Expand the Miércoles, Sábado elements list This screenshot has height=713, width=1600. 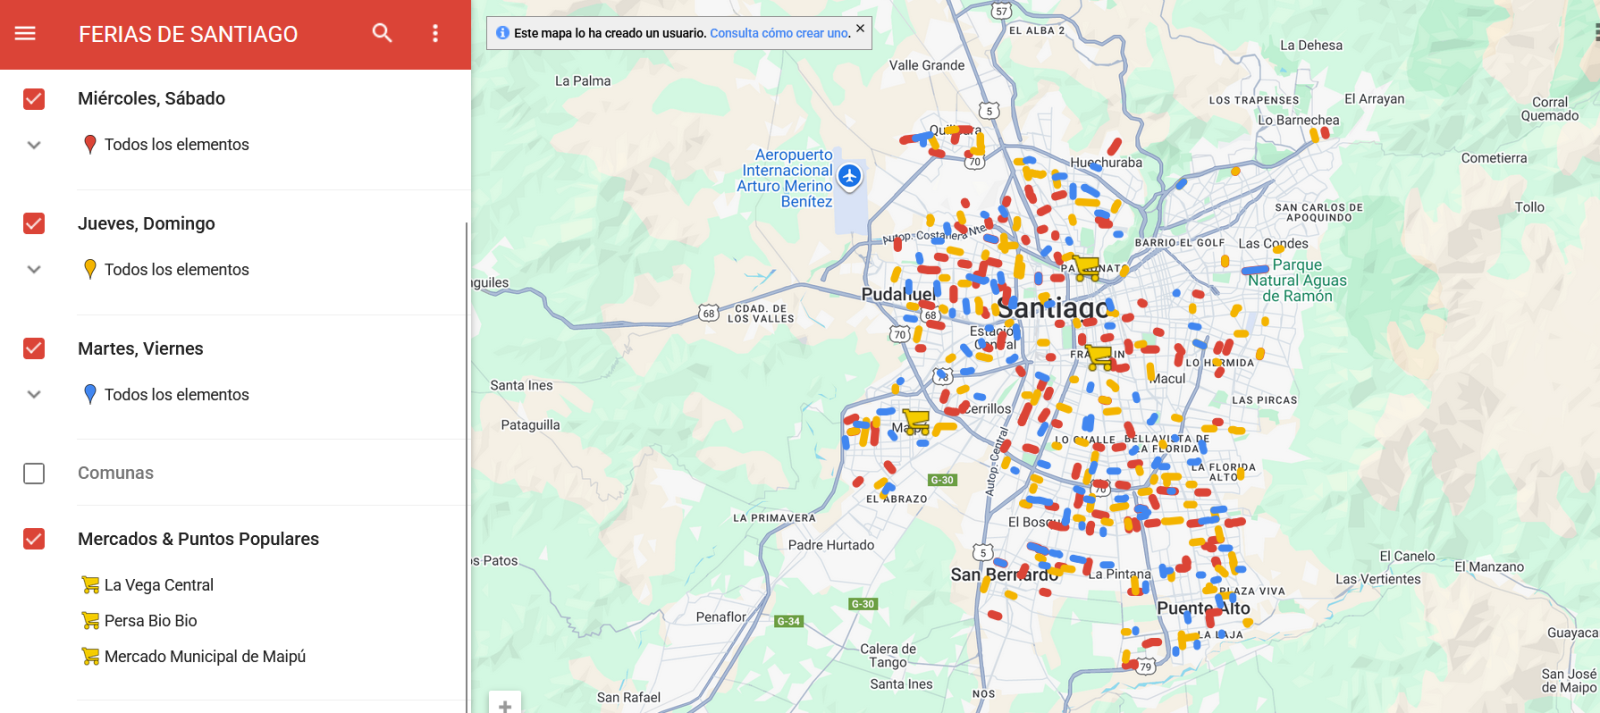point(34,145)
